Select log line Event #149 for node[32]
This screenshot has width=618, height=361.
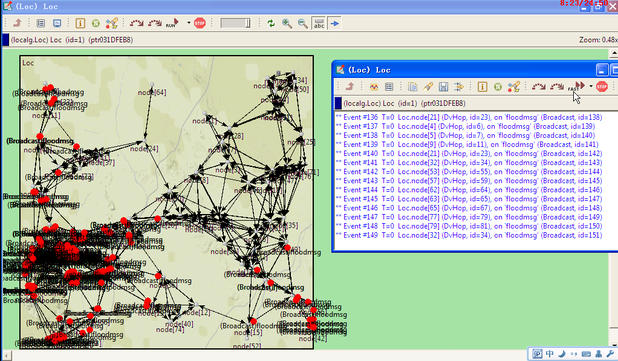(x=469, y=235)
